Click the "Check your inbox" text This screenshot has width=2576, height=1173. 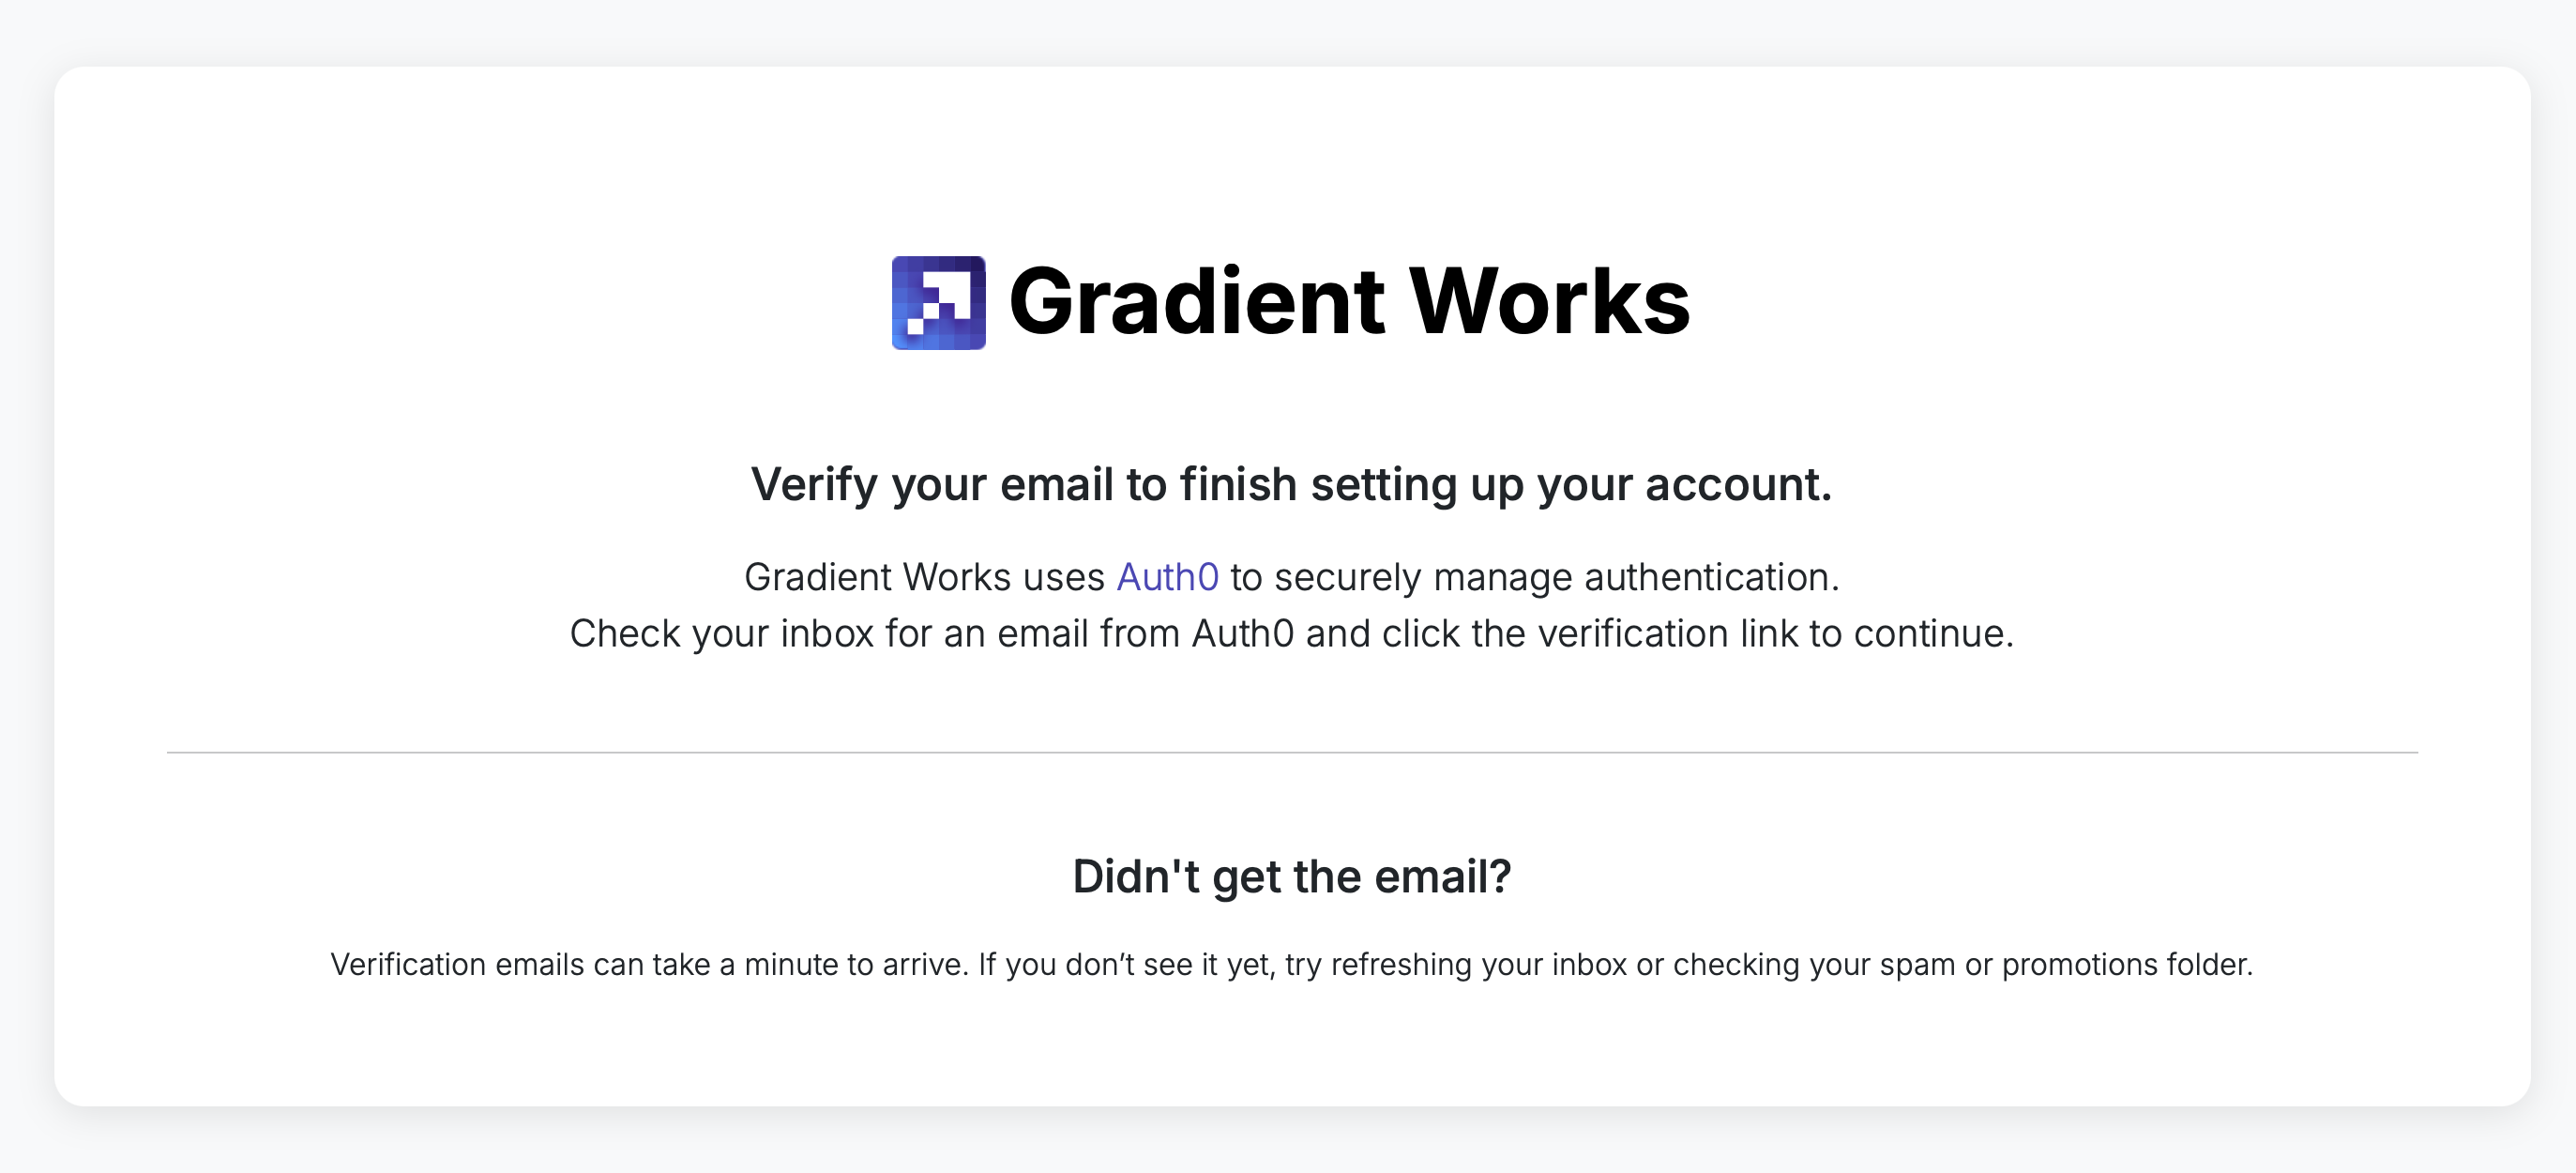point(721,633)
